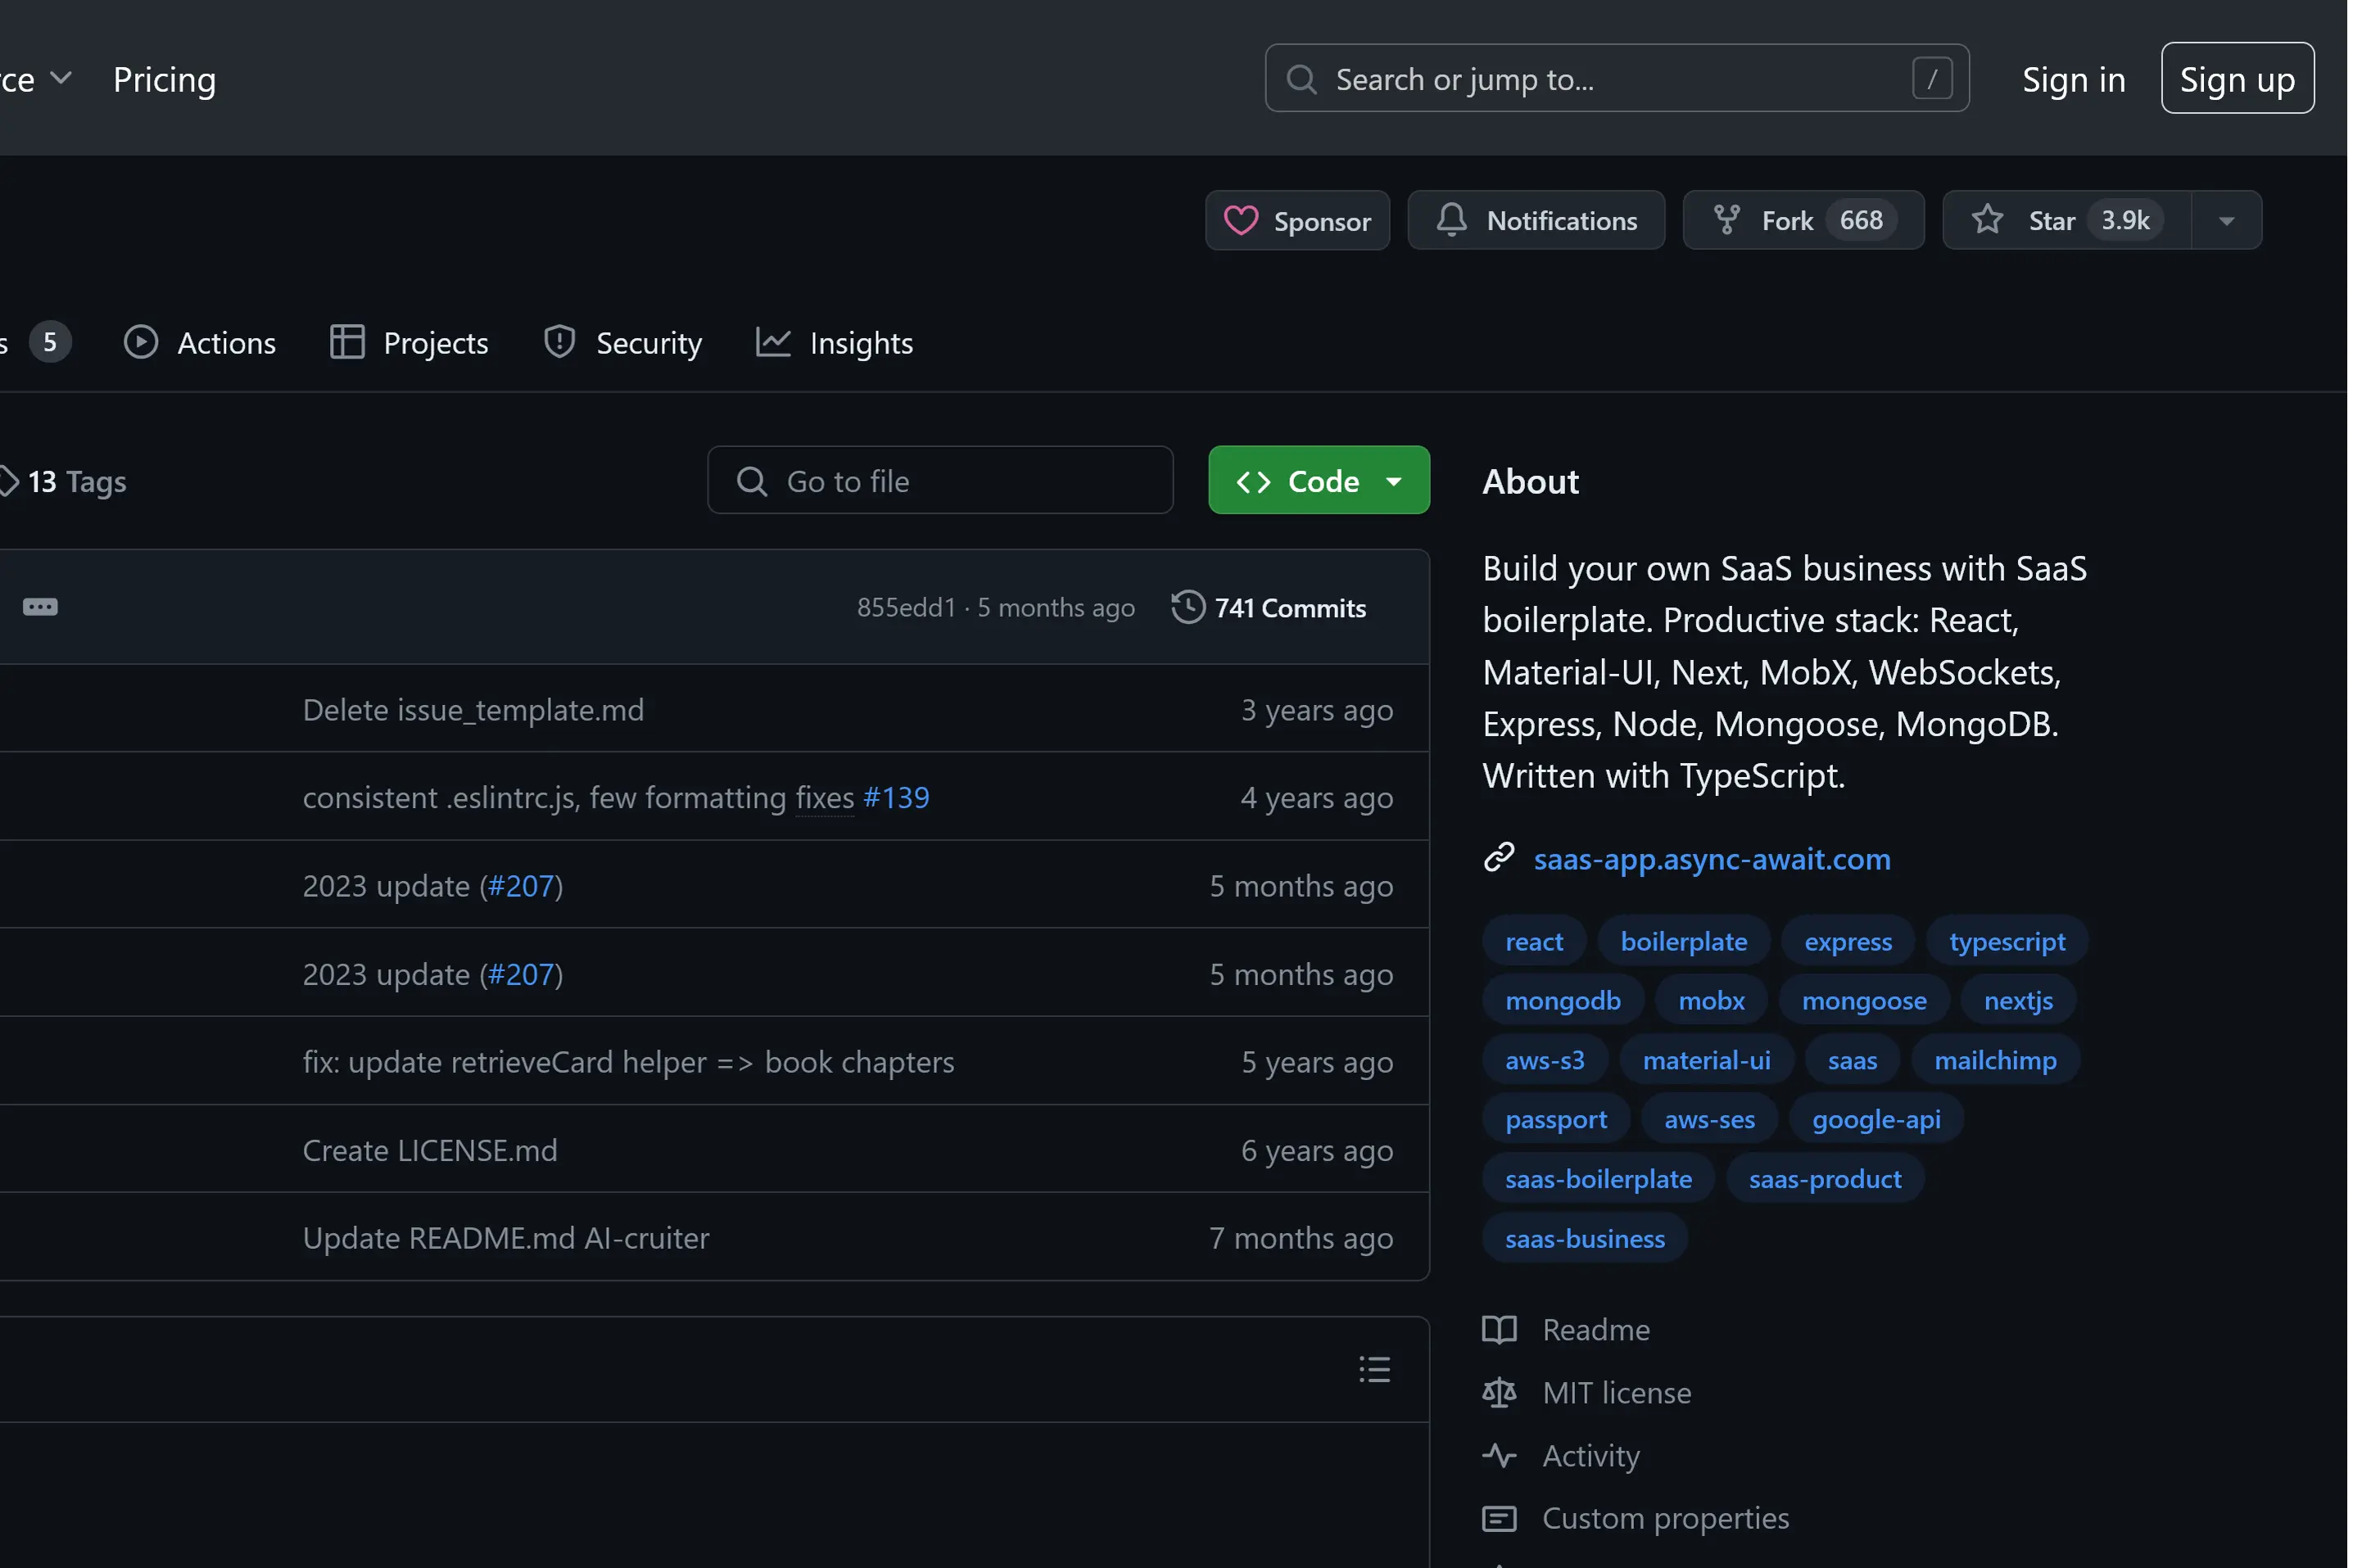Select the material-ui topic tag

(x=1705, y=1060)
